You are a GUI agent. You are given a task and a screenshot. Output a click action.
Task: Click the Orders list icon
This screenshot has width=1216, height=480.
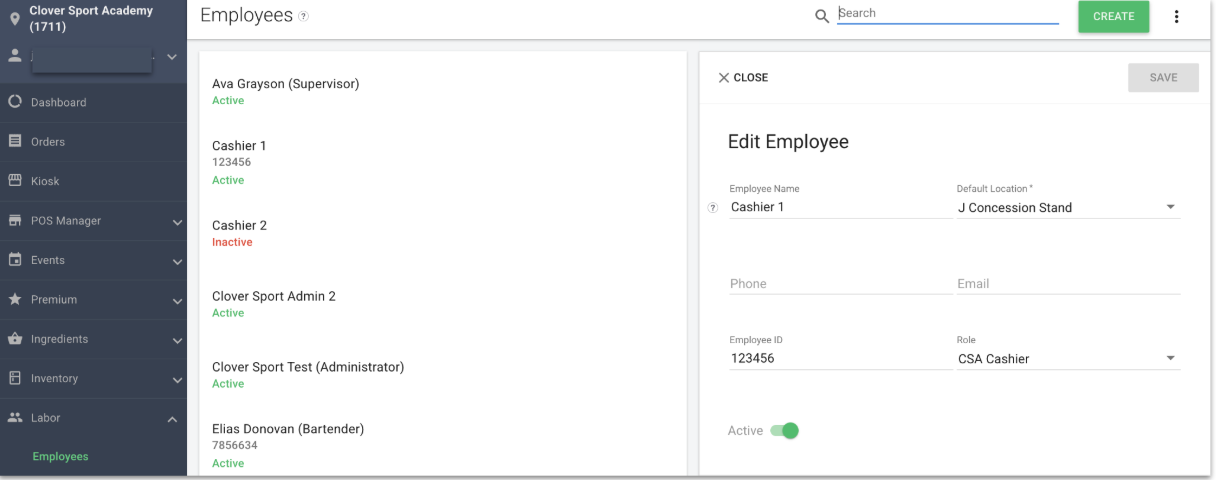tap(15, 141)
